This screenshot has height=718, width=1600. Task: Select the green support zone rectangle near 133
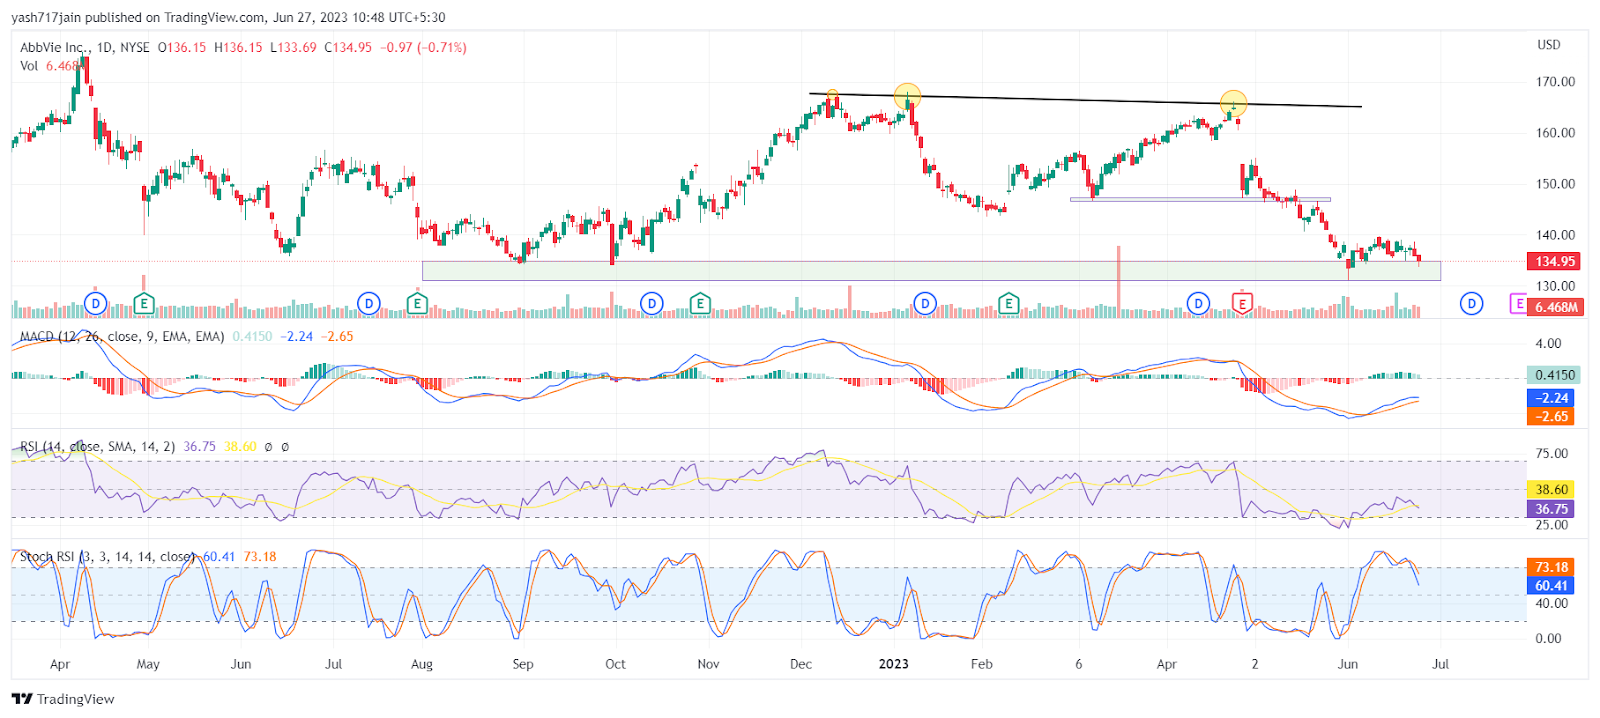931,271
